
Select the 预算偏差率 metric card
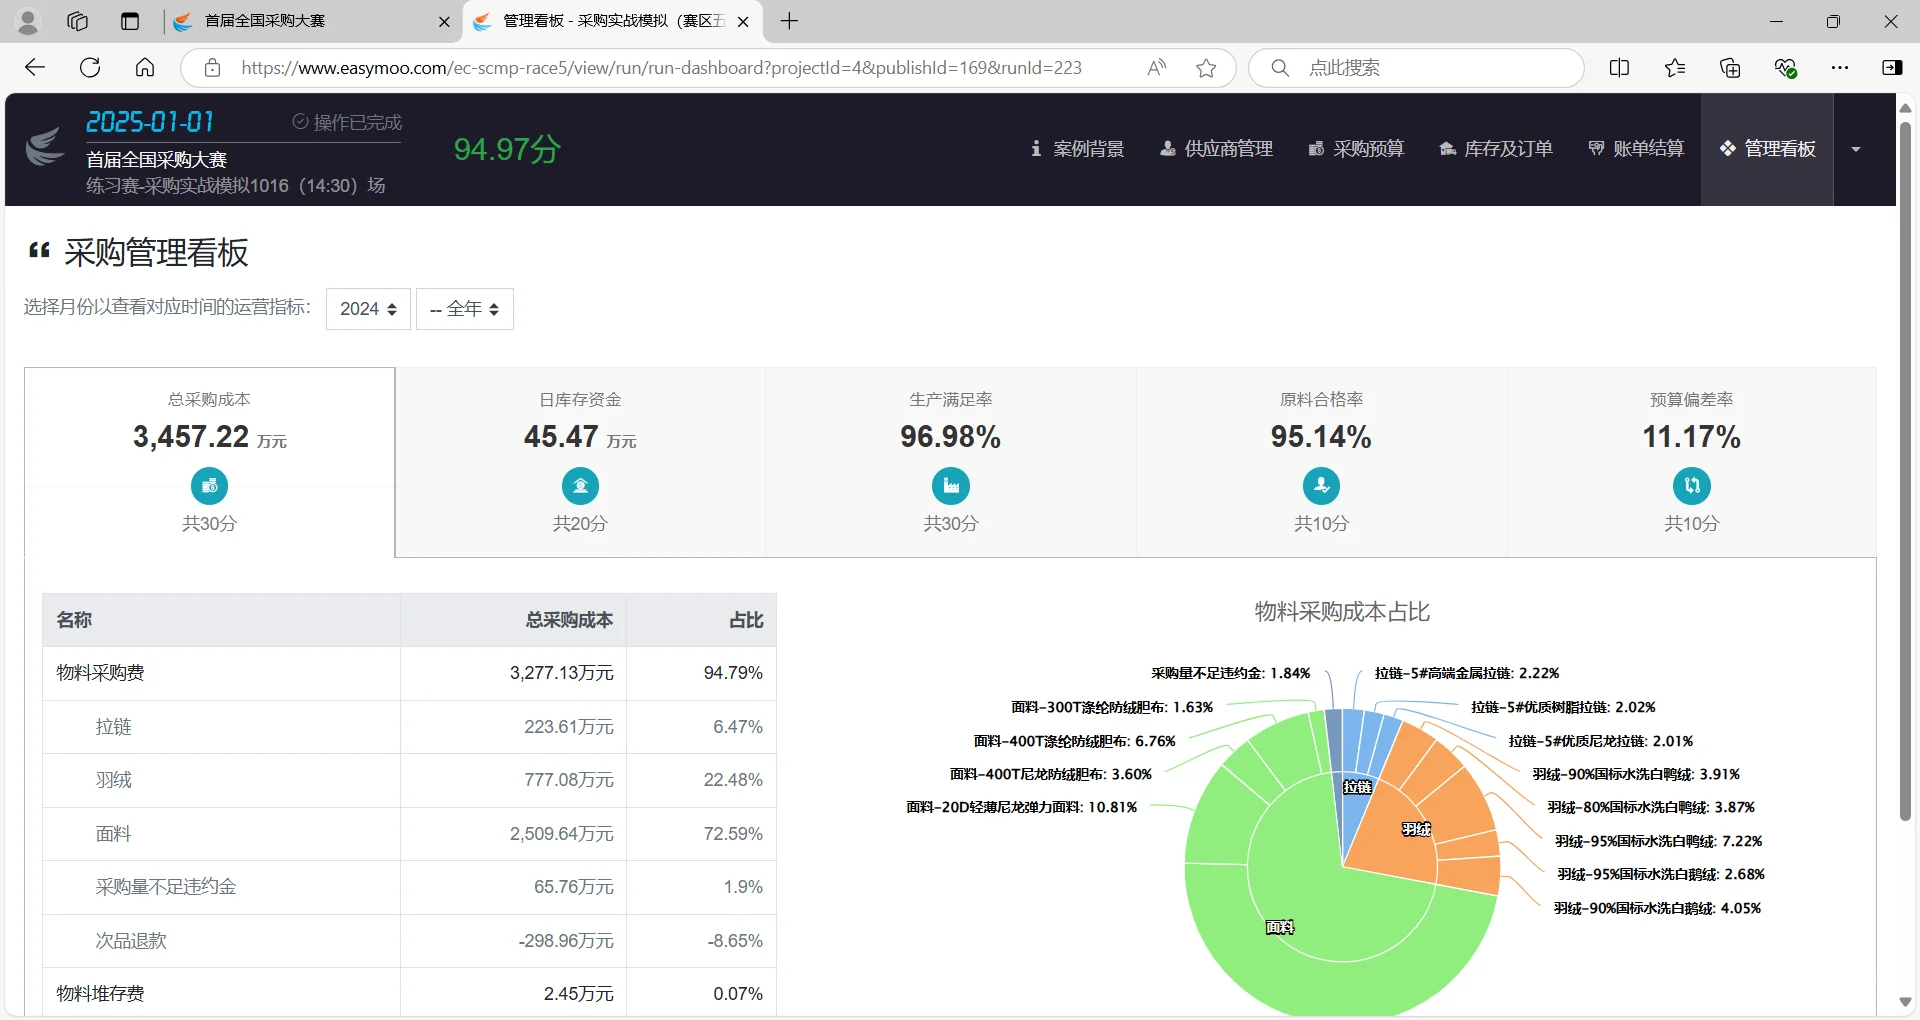pyautogui.click(x=1692, y=462)
